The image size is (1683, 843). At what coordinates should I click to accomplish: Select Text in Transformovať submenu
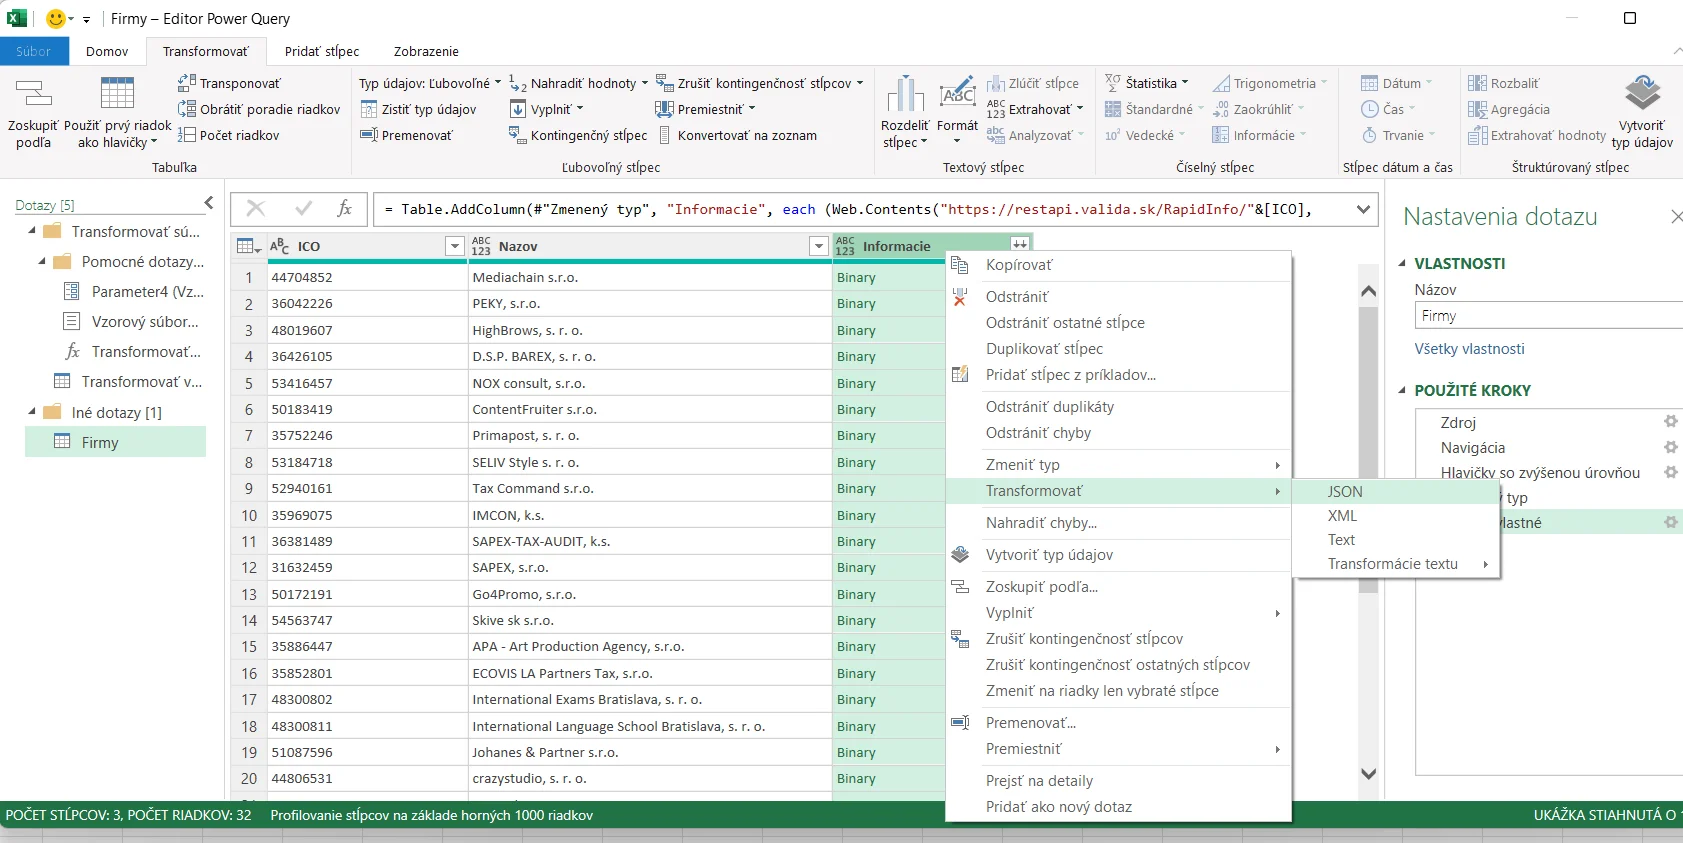(1396, 539)
